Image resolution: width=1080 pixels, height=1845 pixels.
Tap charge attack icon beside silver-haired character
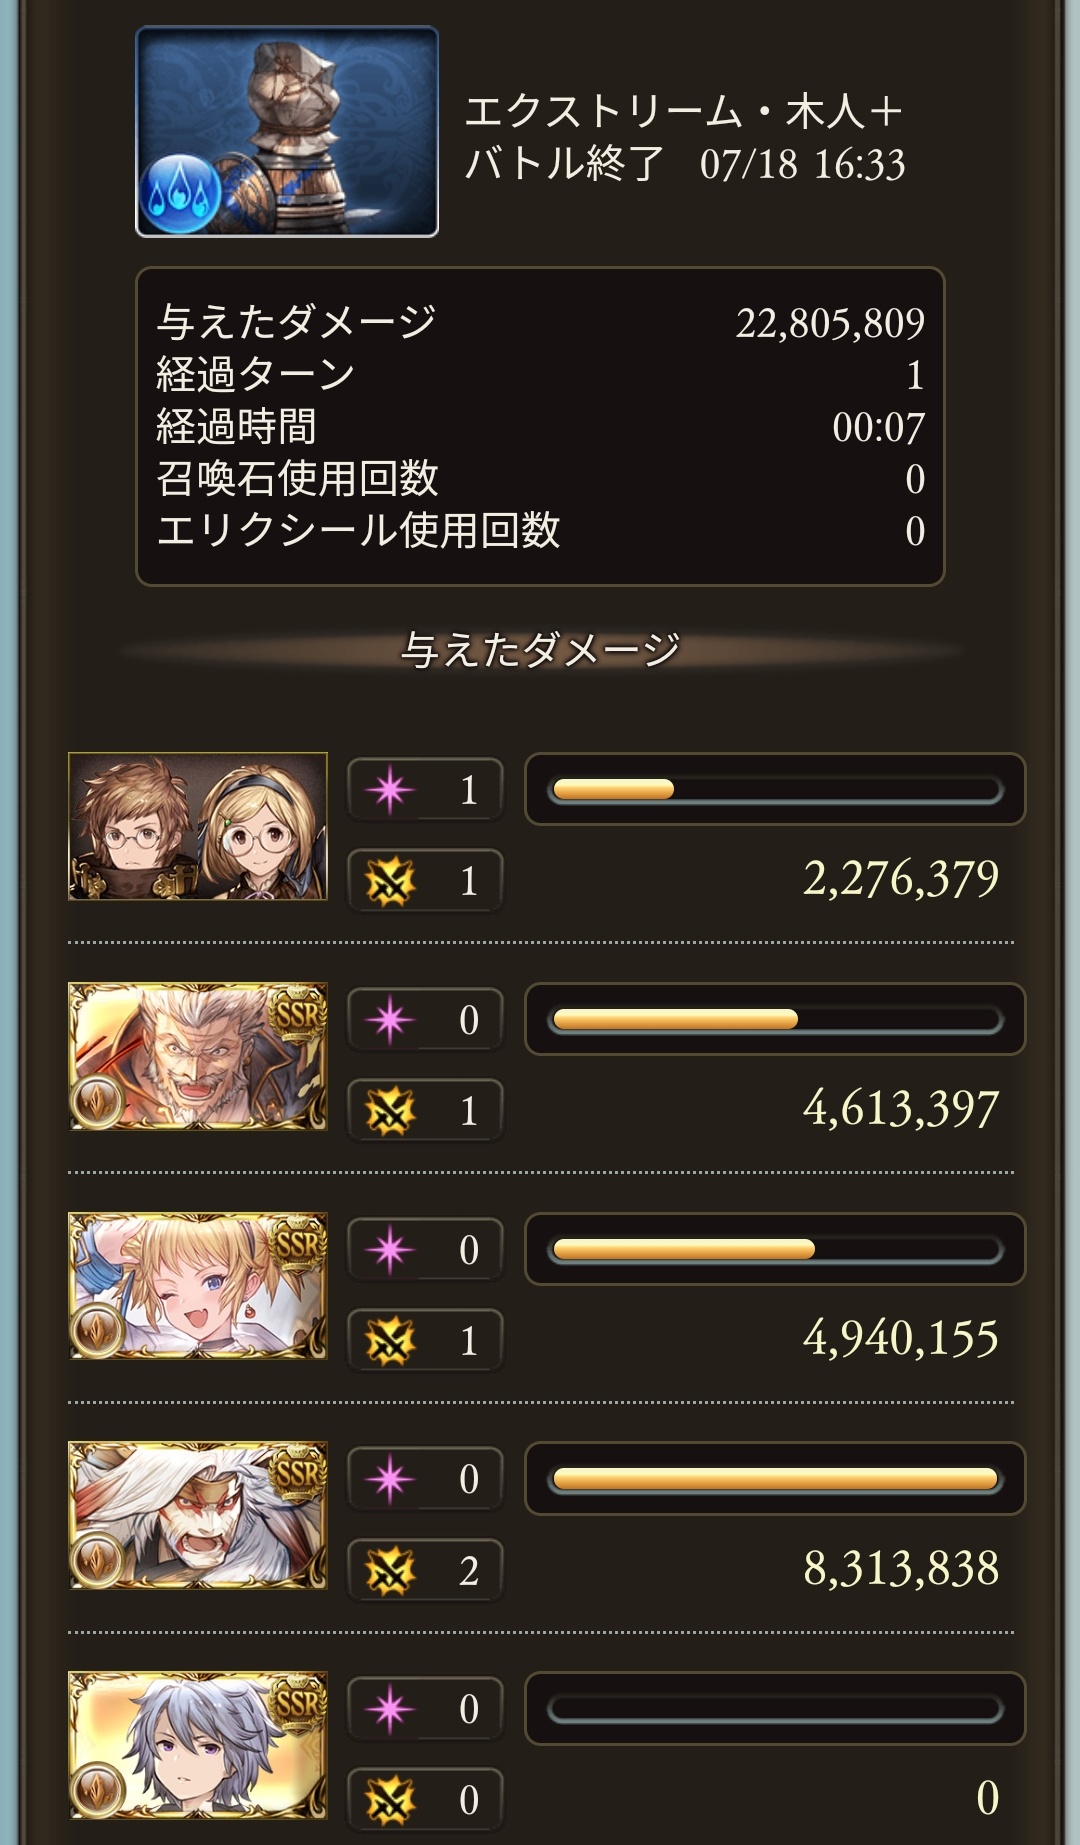pyautogui.click(x=390, y=1800)
